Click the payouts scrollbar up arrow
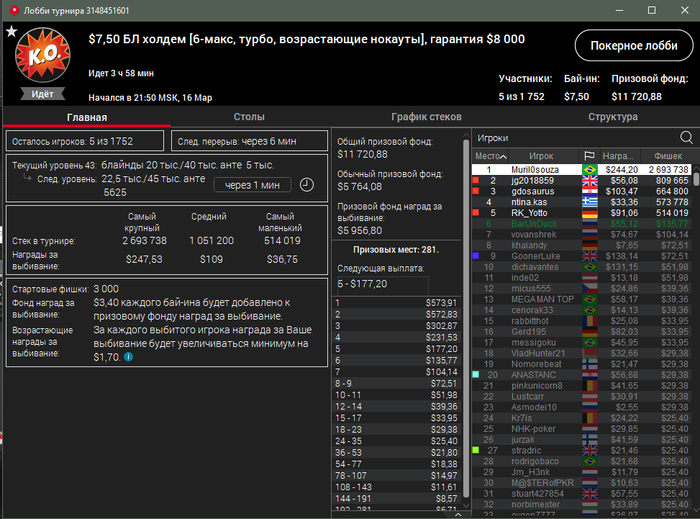Screen dimensions: 700x519 tap(466, 135)
